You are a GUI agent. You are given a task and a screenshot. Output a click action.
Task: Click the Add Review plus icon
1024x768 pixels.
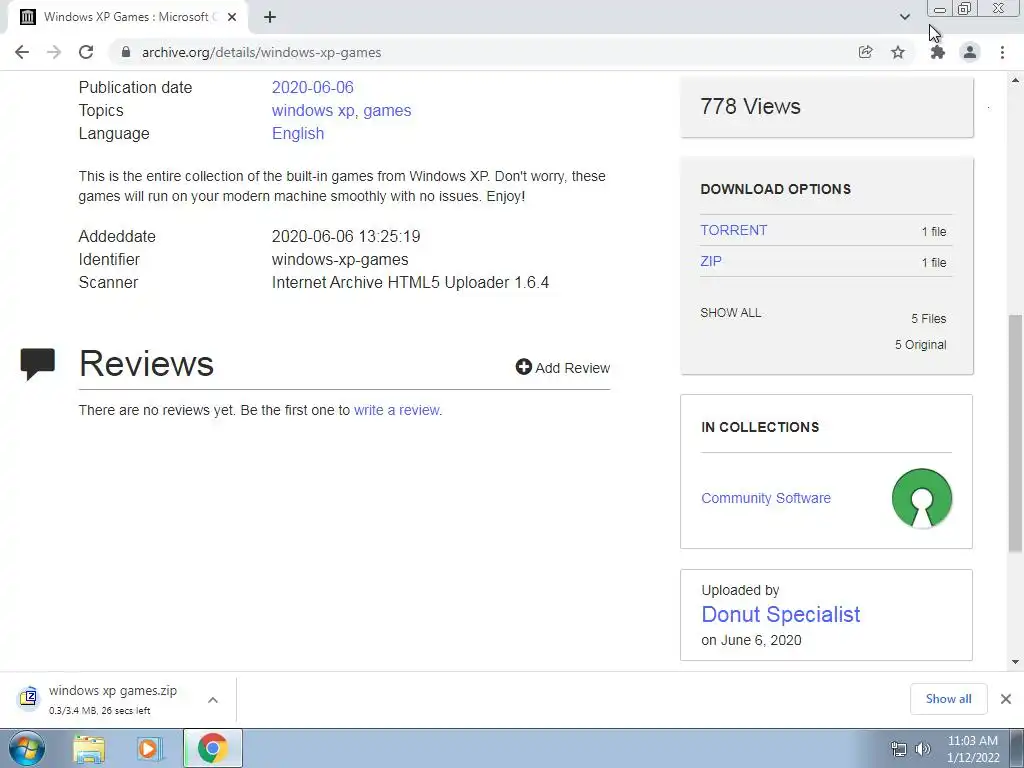523,367
